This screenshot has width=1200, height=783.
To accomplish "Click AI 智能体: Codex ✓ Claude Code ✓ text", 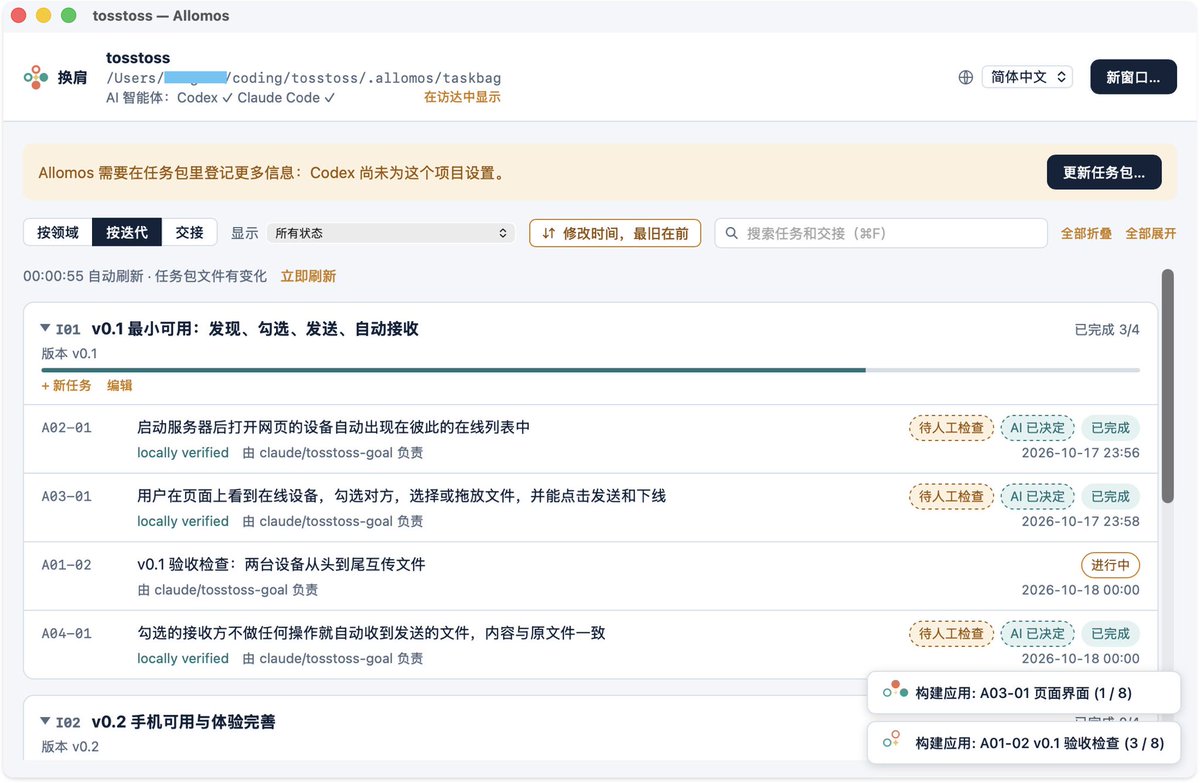I will point(221,97).
